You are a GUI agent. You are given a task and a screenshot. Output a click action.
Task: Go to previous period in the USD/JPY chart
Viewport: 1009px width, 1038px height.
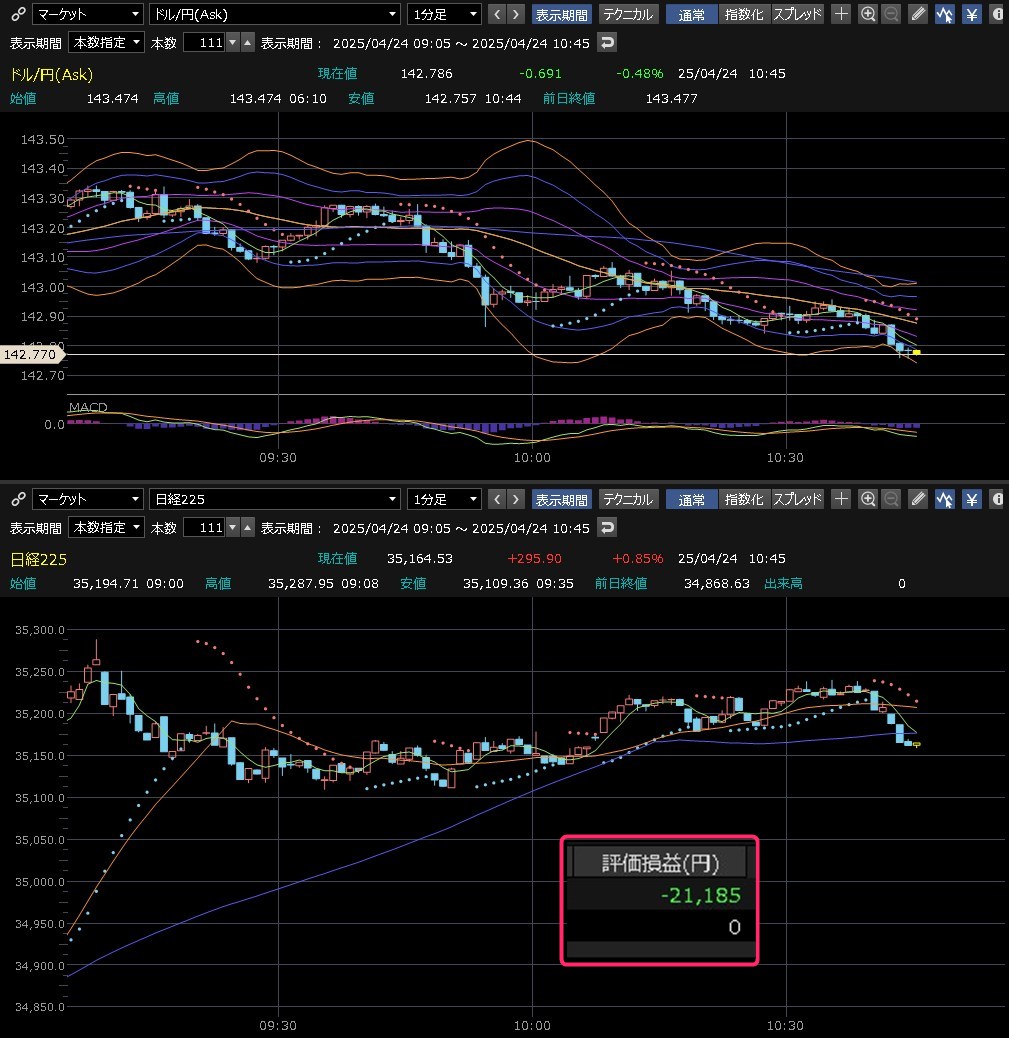point(497,14)
